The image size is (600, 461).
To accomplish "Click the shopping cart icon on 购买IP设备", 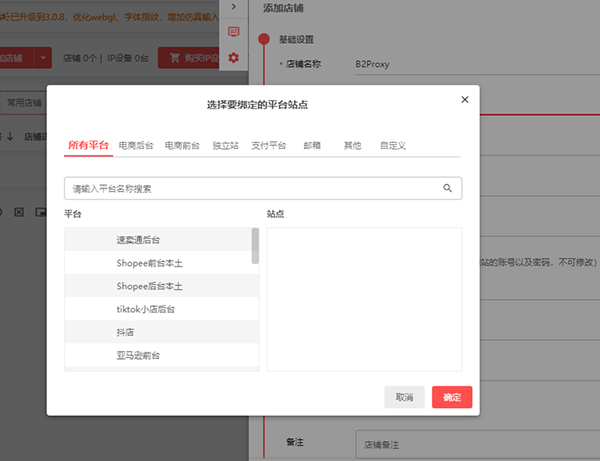I will coord(175,58).
